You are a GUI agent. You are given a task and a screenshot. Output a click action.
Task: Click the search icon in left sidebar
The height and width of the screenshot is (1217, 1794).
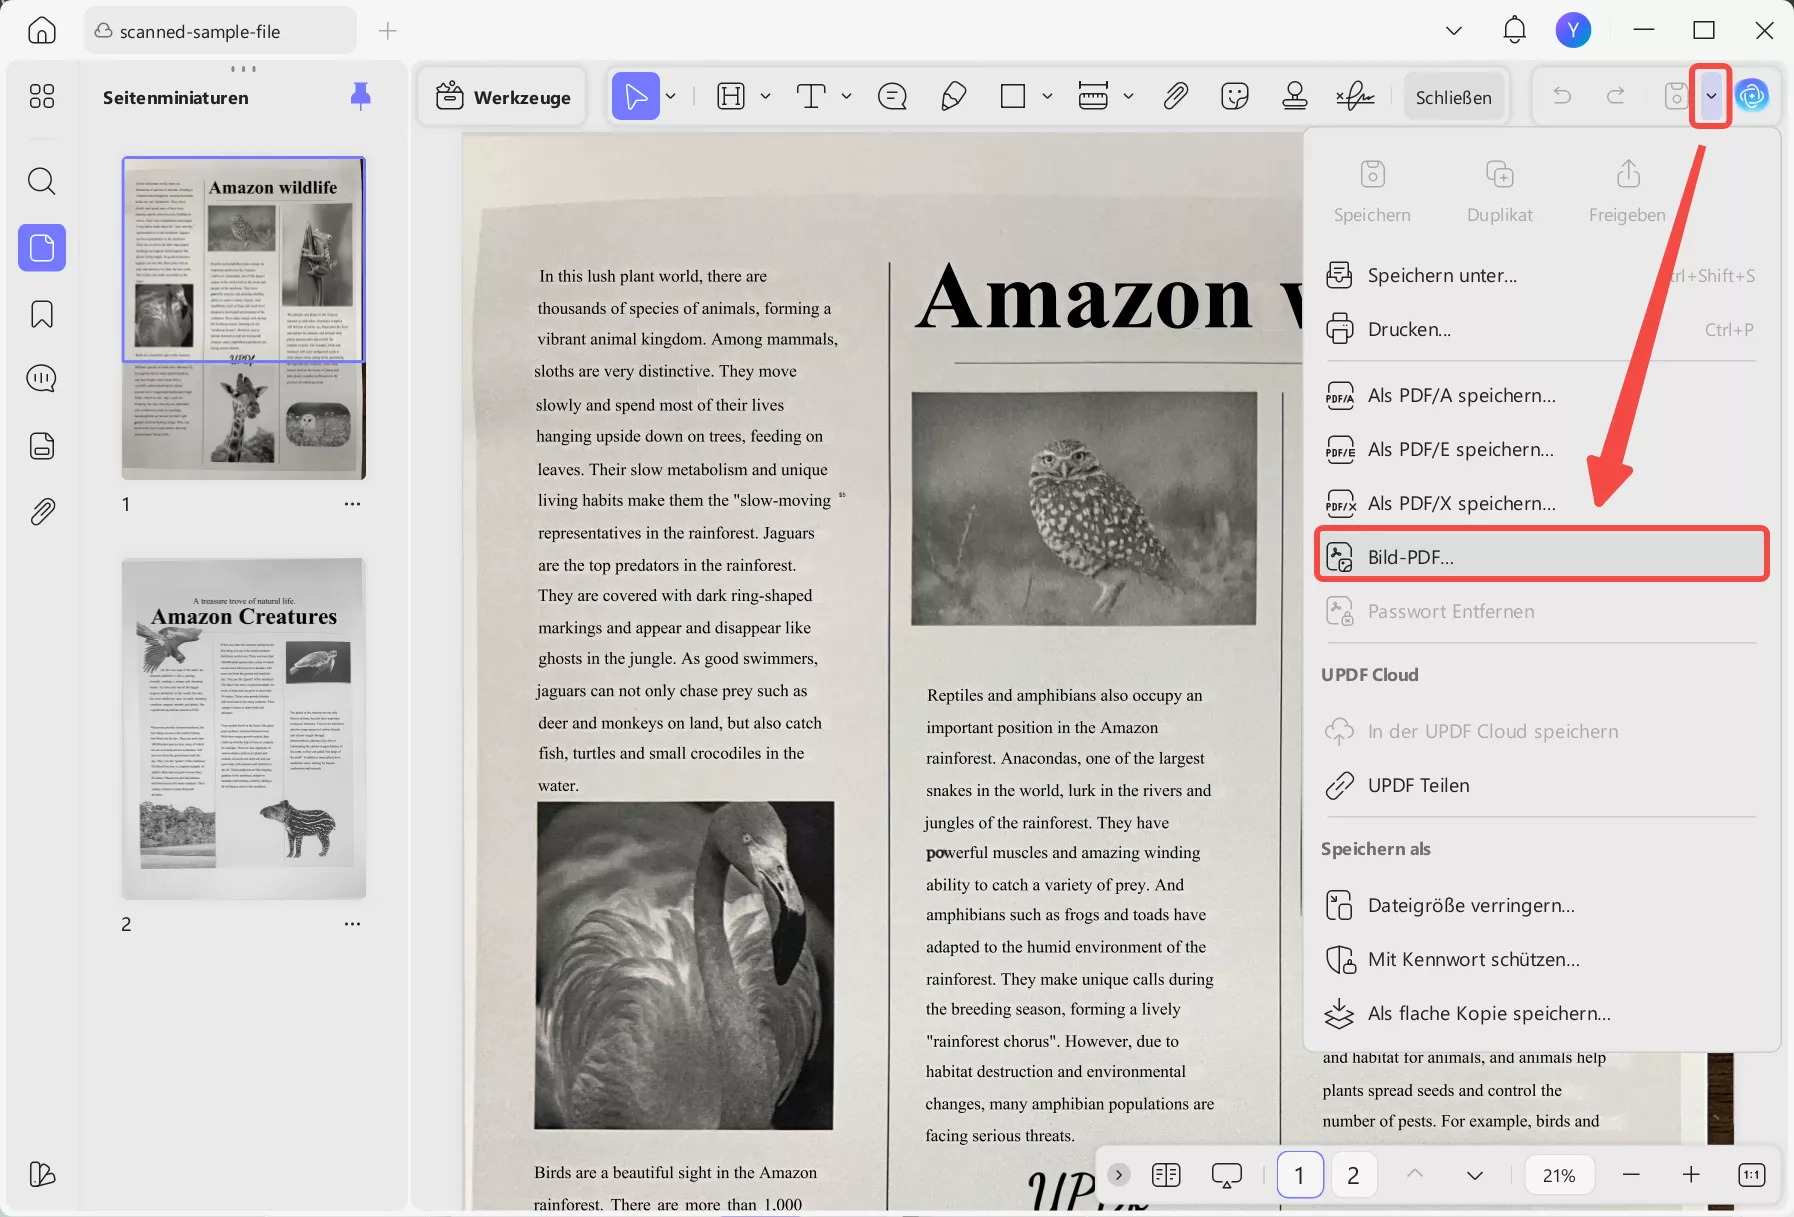click(x=41, y=181)
